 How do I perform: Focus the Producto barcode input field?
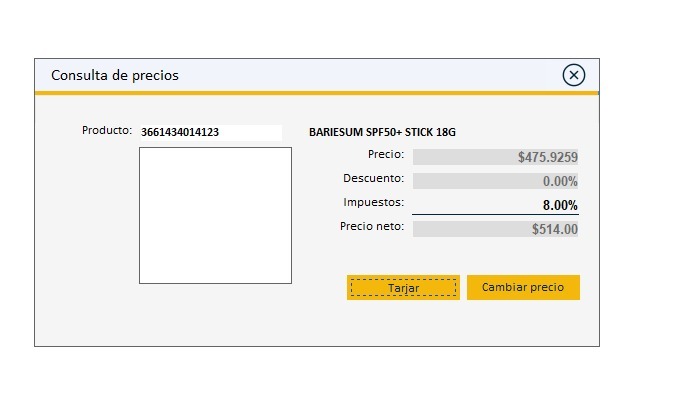pos(210,132)
